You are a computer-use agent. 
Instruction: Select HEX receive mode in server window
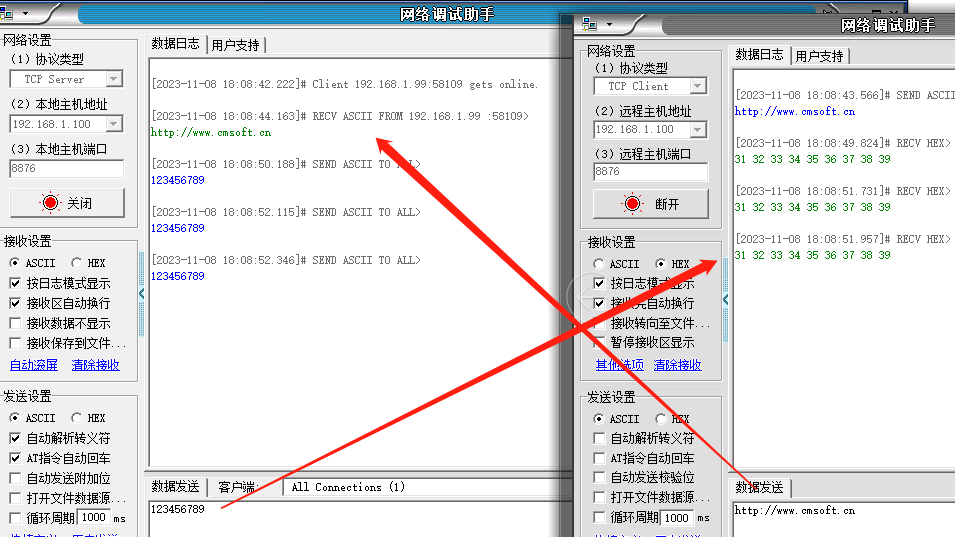pyautogui.click(x=77, y=263)
